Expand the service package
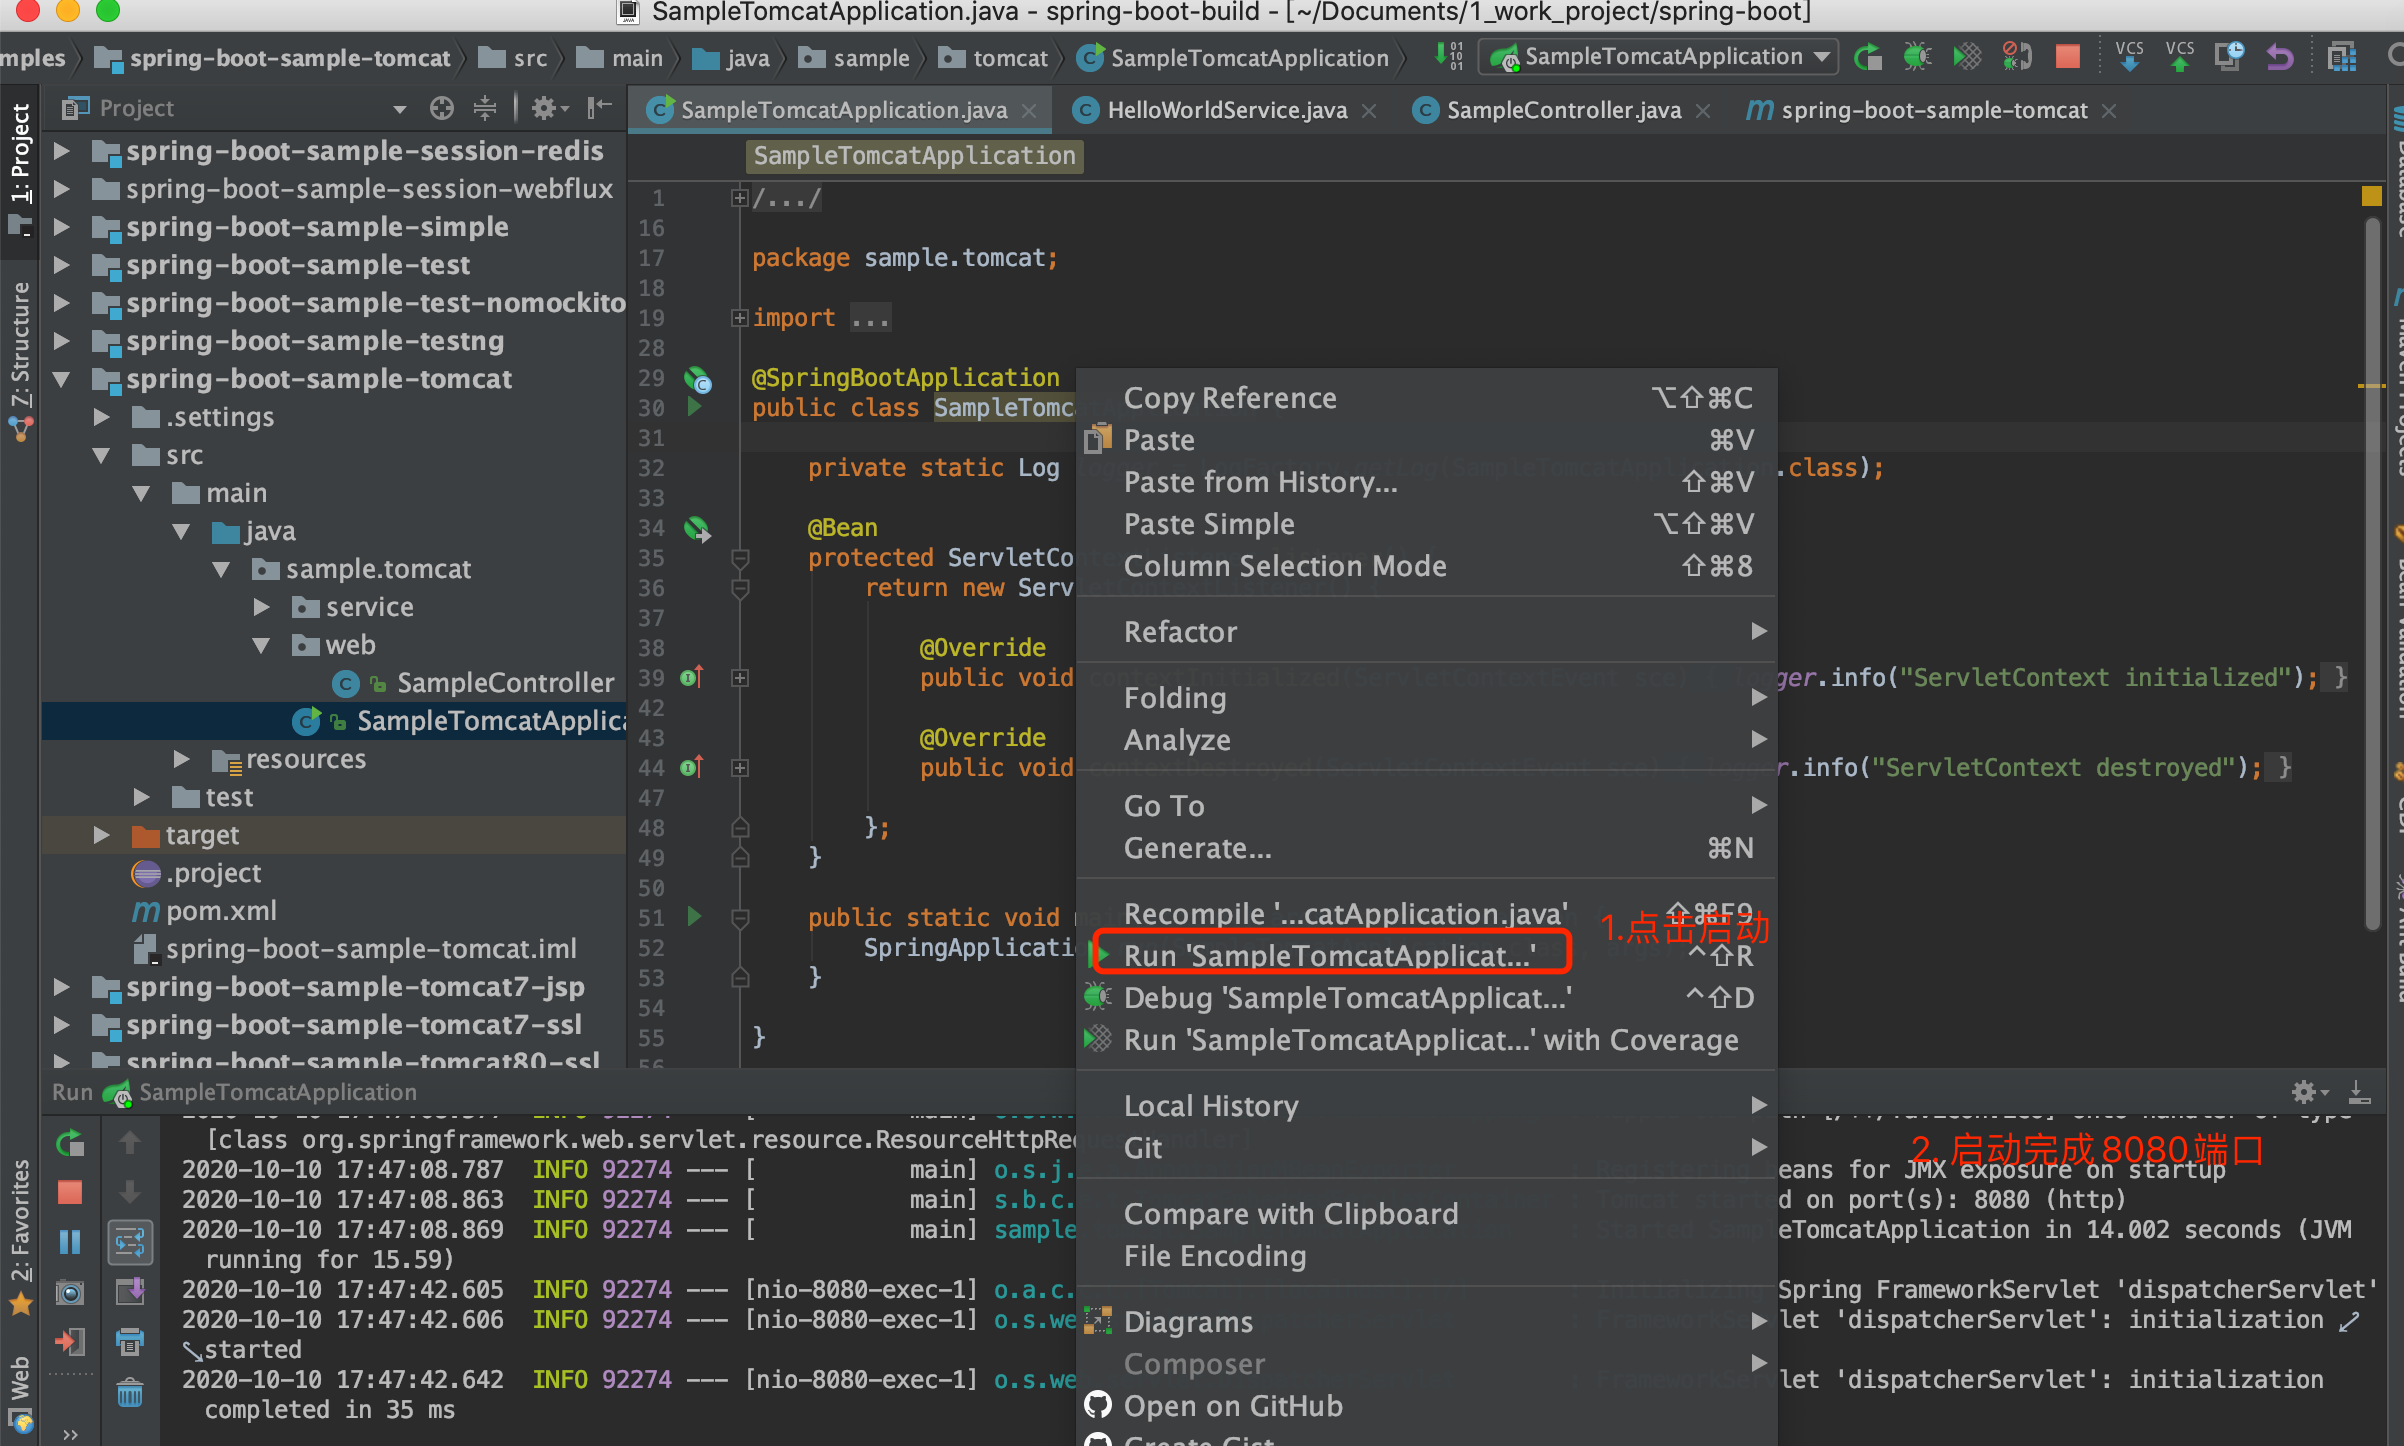Viewport: 2404px width, 1446px height. [x=261, y=607]
